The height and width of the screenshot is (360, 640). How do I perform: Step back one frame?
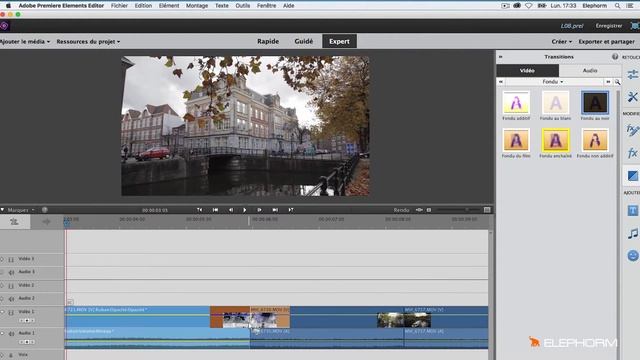(x=231, y=210)
